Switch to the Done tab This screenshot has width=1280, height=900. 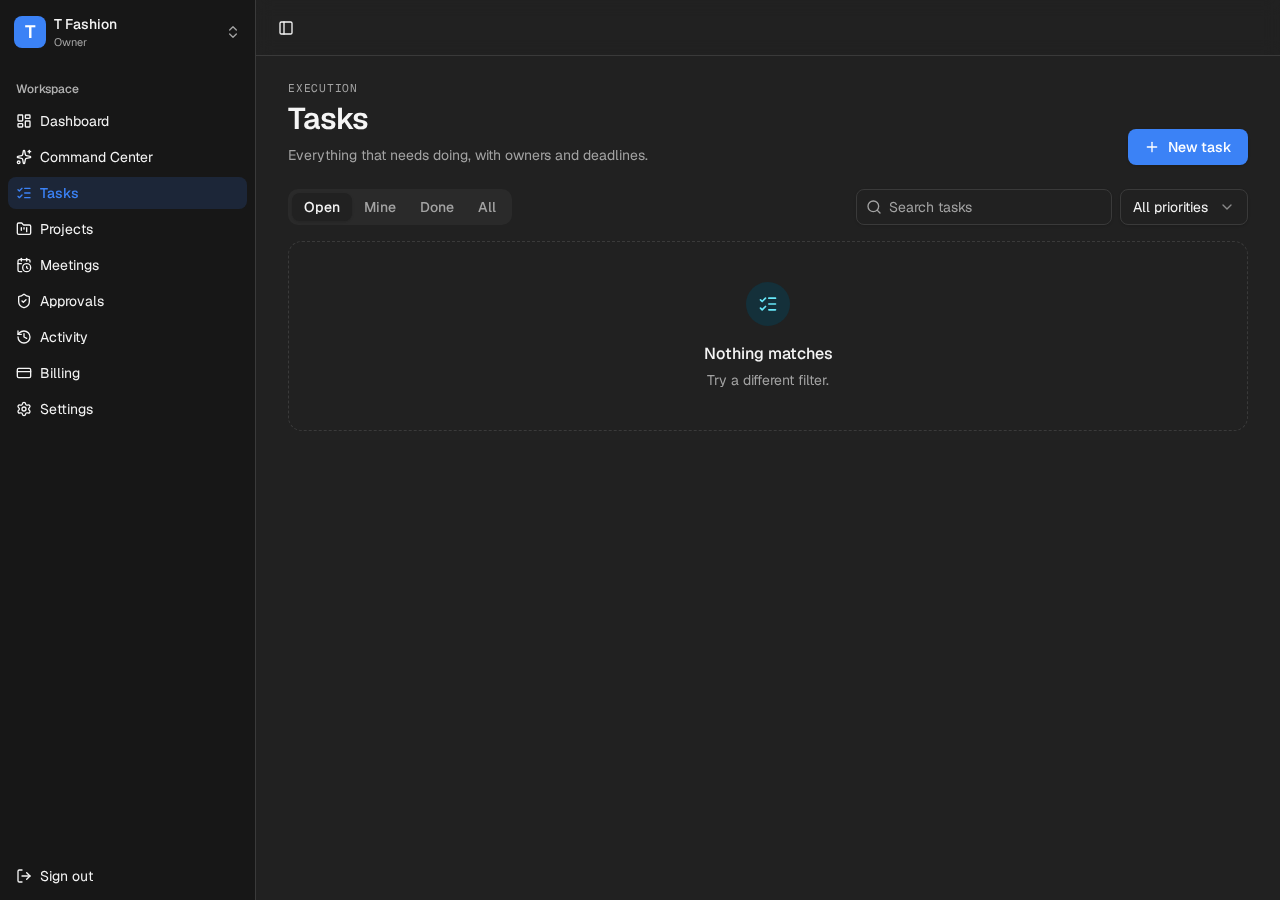(x=437, y=207)
